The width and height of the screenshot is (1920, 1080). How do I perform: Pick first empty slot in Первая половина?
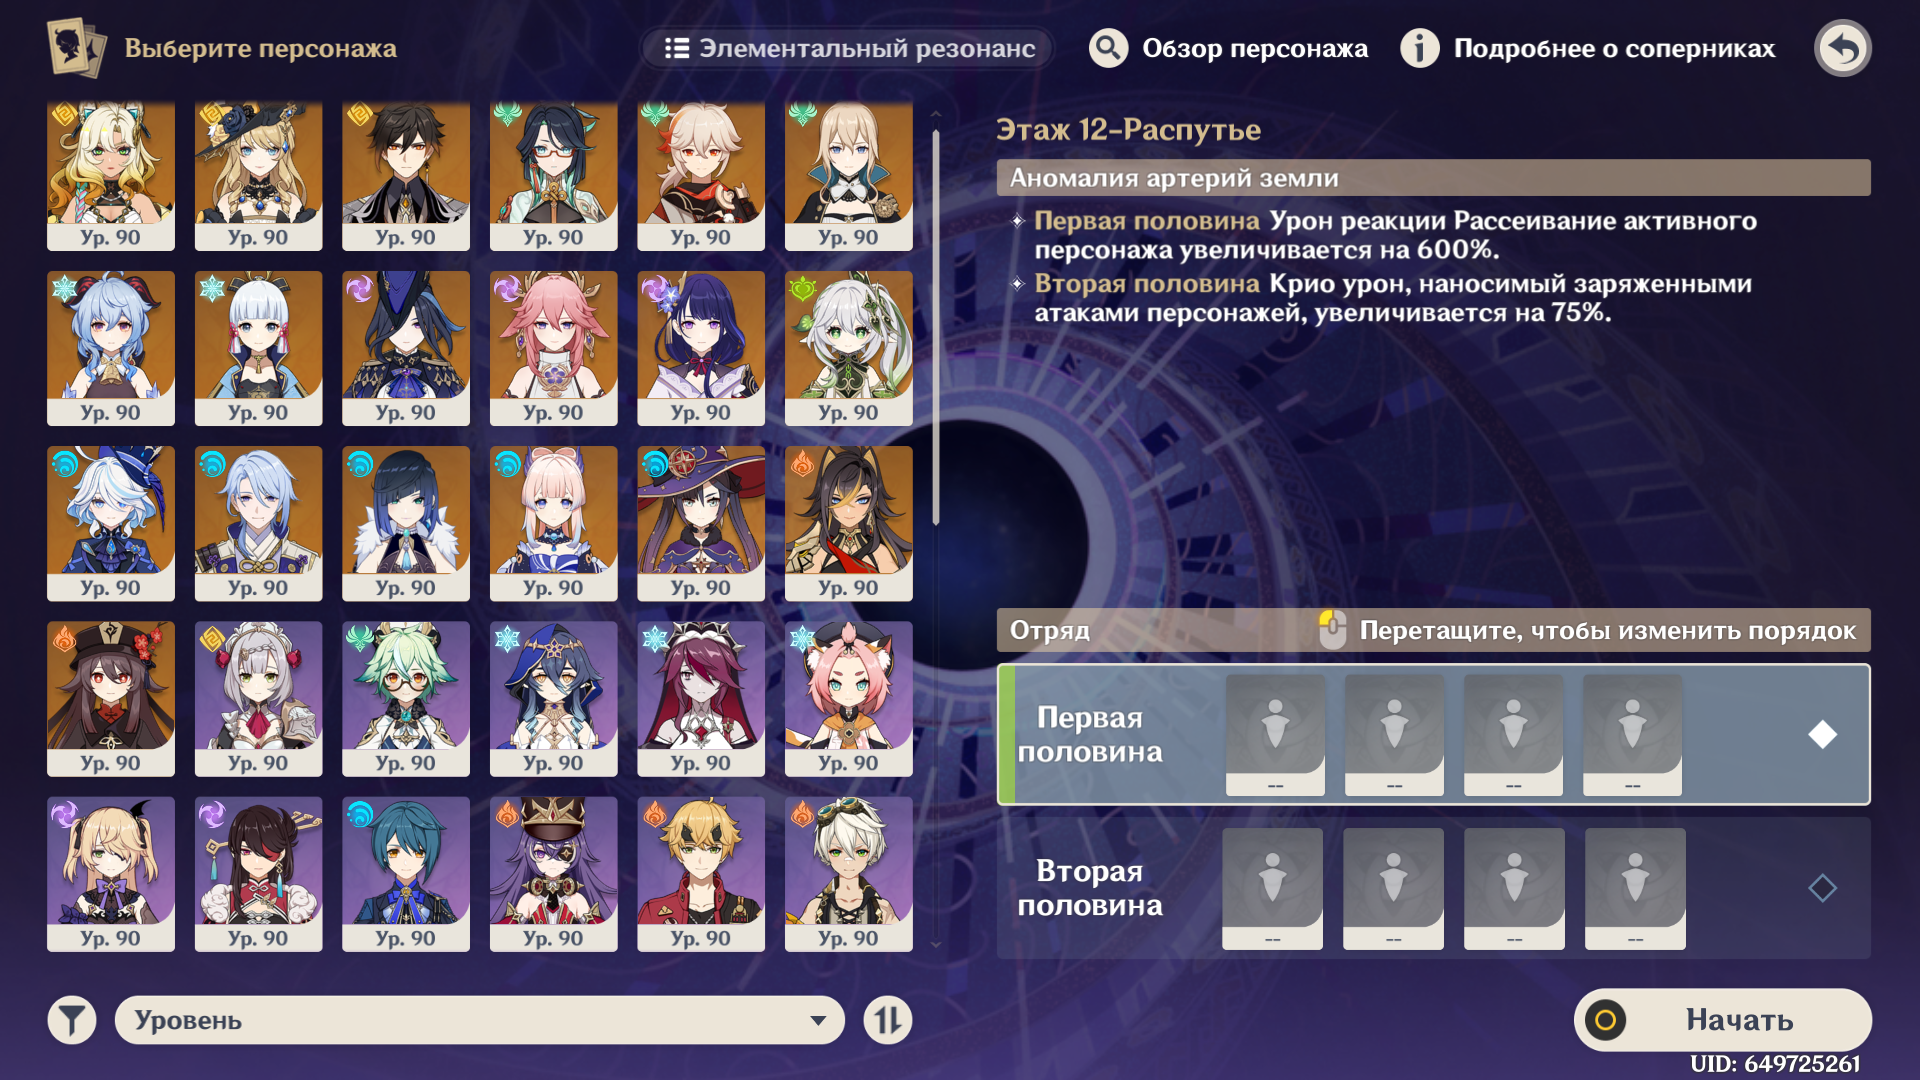pyautogui.click(x=1275, y=734)
